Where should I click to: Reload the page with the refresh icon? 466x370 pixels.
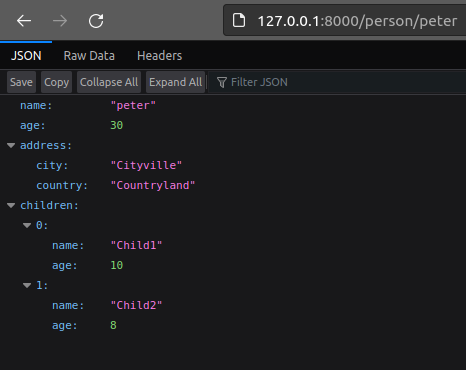(96, 21)
